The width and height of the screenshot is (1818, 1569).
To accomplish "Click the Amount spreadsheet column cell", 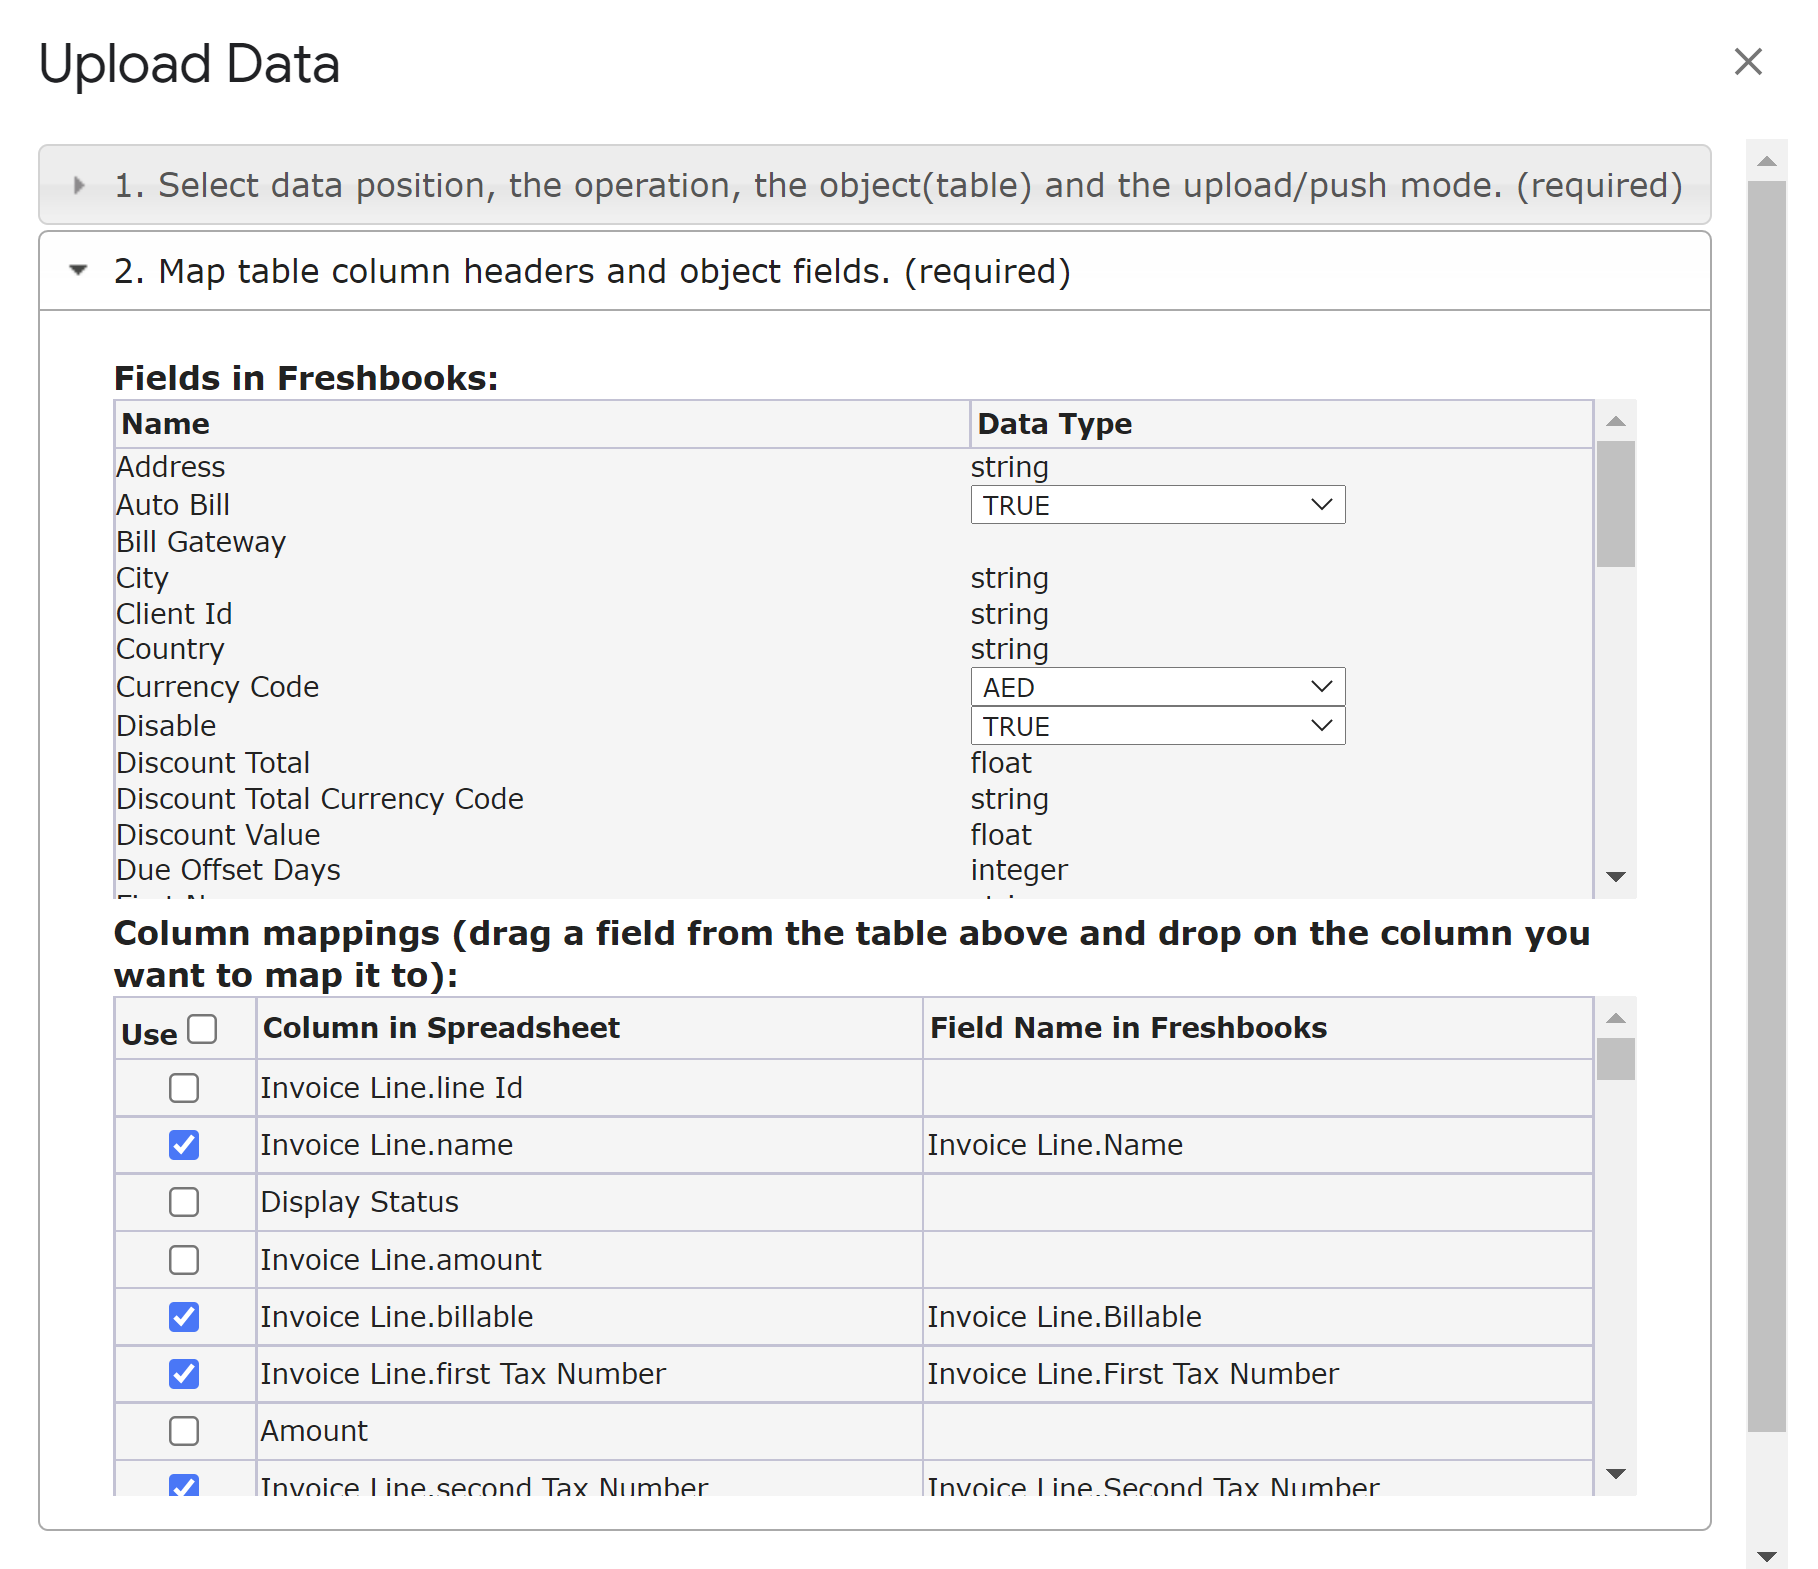I will pyautogui.click(x=589, y=1431).
